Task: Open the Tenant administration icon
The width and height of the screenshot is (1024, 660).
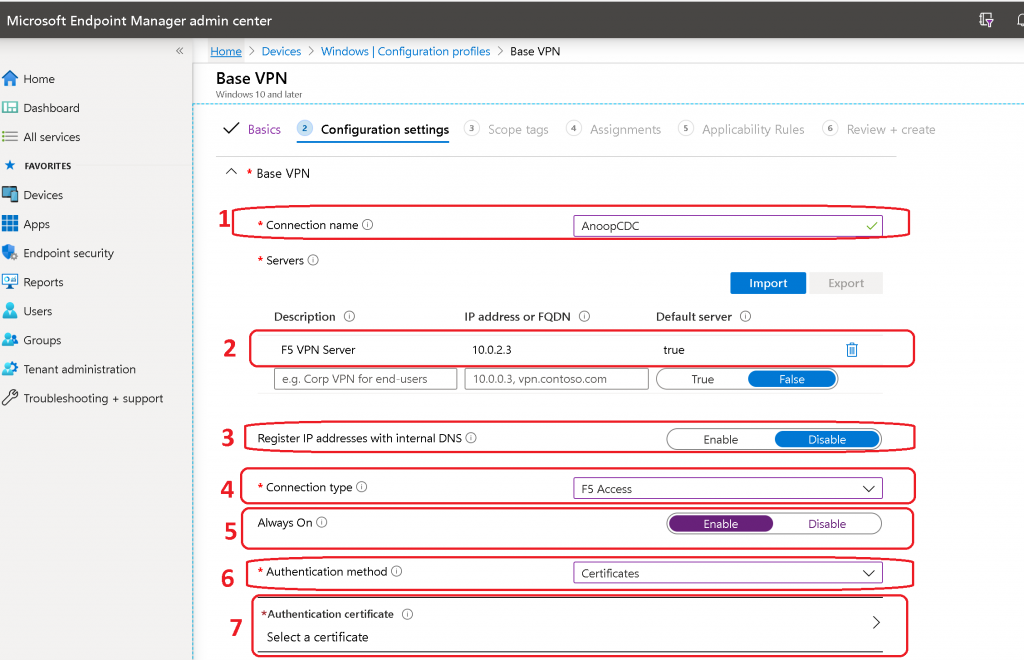Action: [x=10, y=369]
